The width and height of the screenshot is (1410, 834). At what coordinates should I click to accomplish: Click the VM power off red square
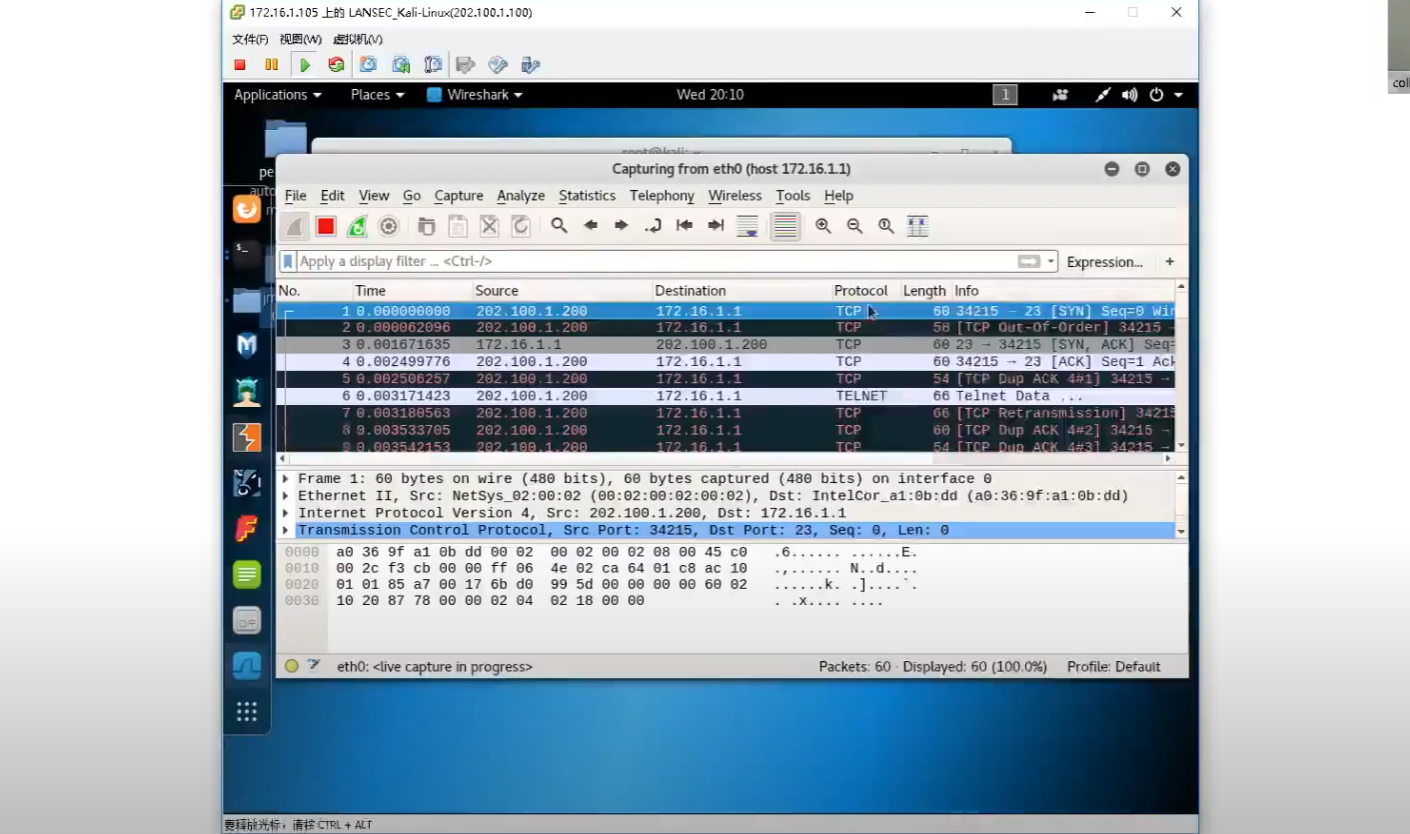click(x=240, y=65)
